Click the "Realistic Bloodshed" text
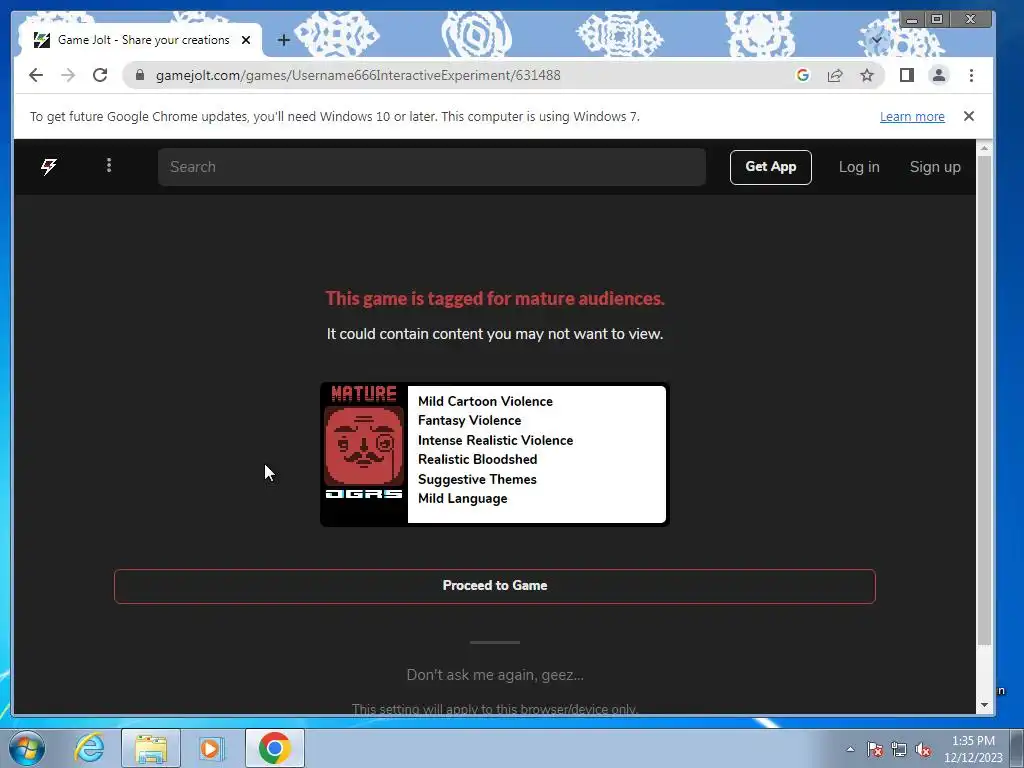The image size is (1024, 768). coord(477,460)
